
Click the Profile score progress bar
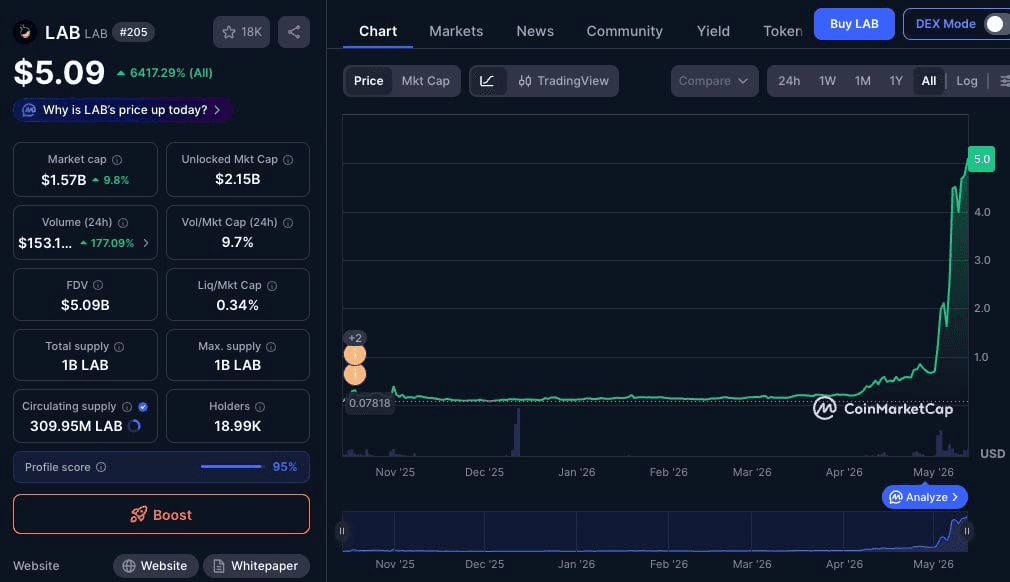click(x=232, y=467)
